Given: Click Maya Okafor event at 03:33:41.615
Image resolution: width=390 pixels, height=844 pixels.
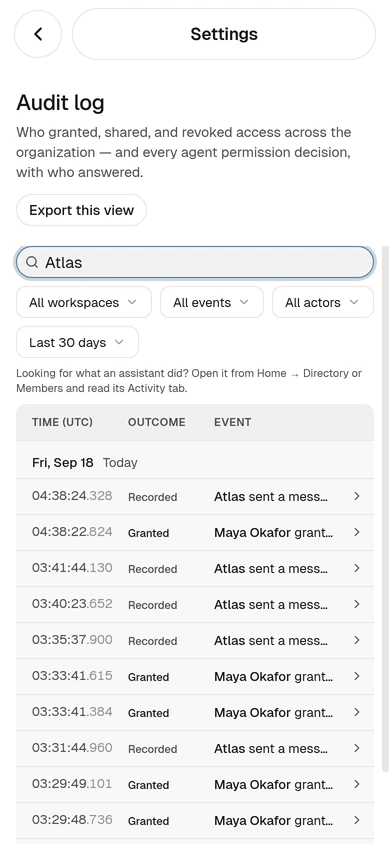Looking at the screenshot, I should [273, 677].
